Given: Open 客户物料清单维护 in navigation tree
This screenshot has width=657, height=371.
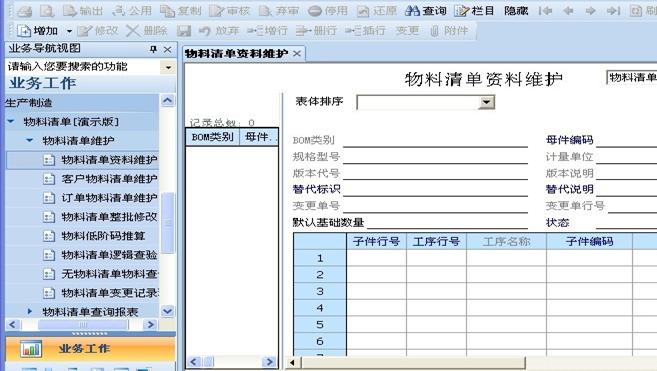Looking at the screenshot, I should [109, 179].
